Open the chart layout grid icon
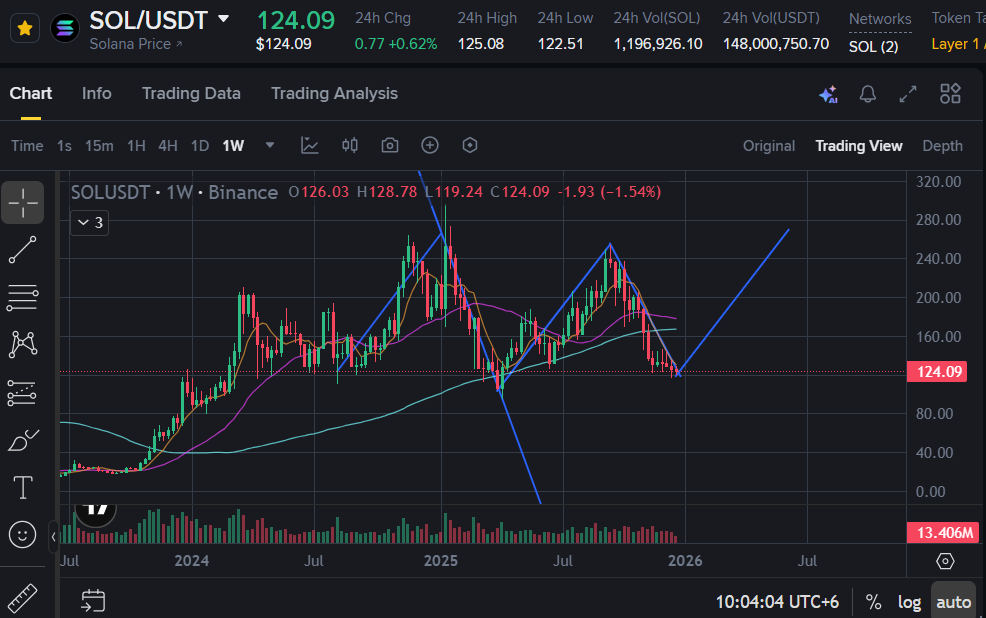The image size is (986, 618). tap(950, 94)
